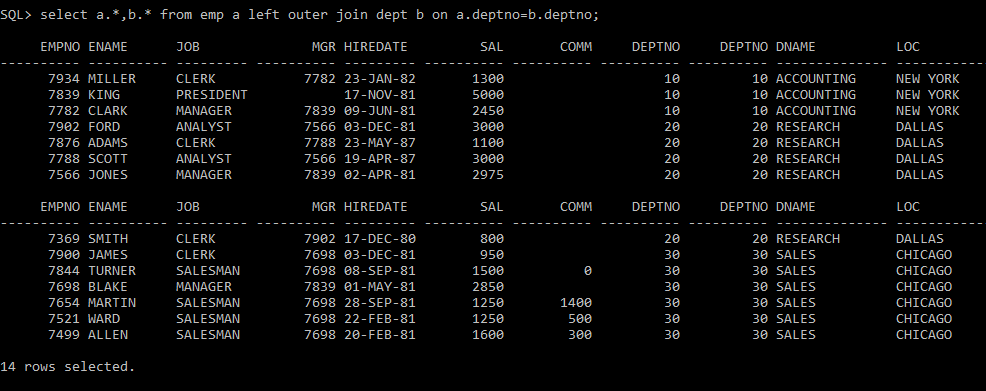
Task: Click the first MGR column header
Action: (x=324, y=47)
